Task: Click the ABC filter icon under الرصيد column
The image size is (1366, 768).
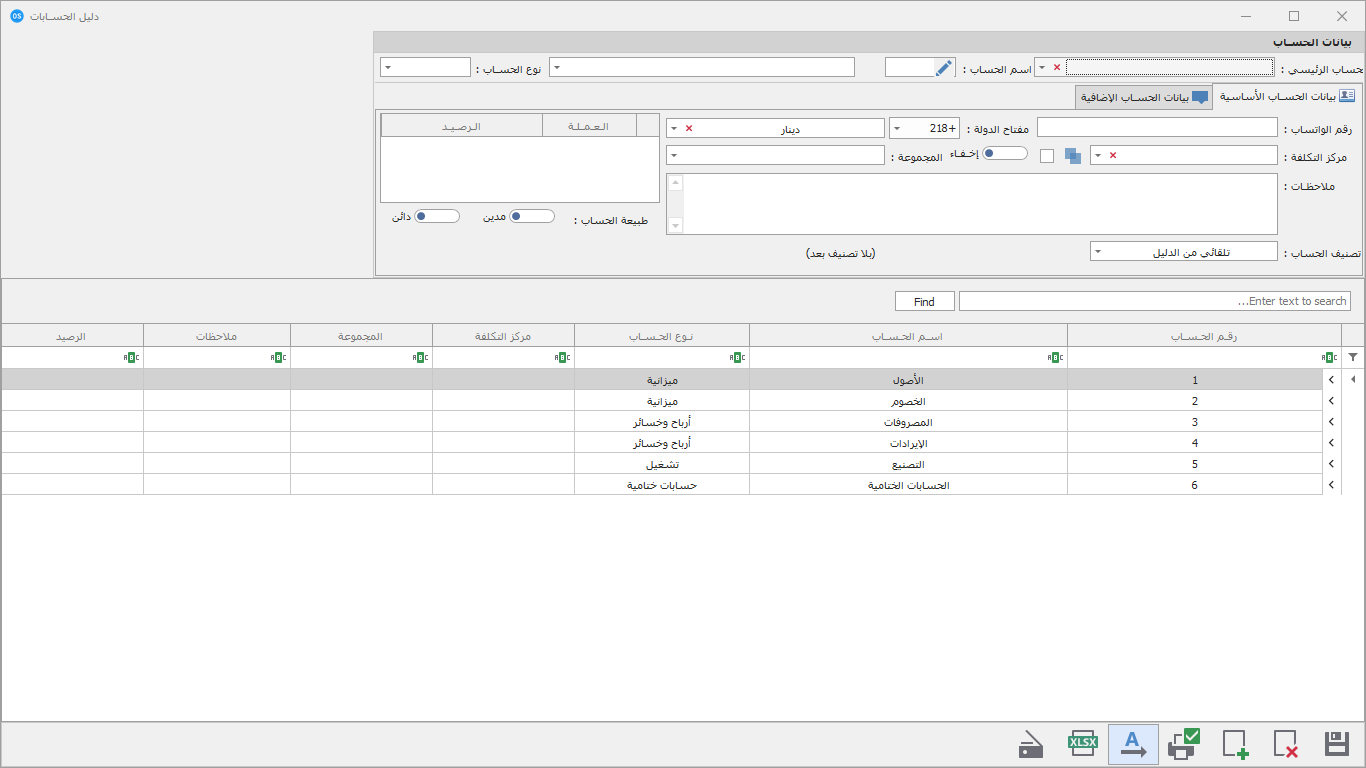Action: click(131, 357)
